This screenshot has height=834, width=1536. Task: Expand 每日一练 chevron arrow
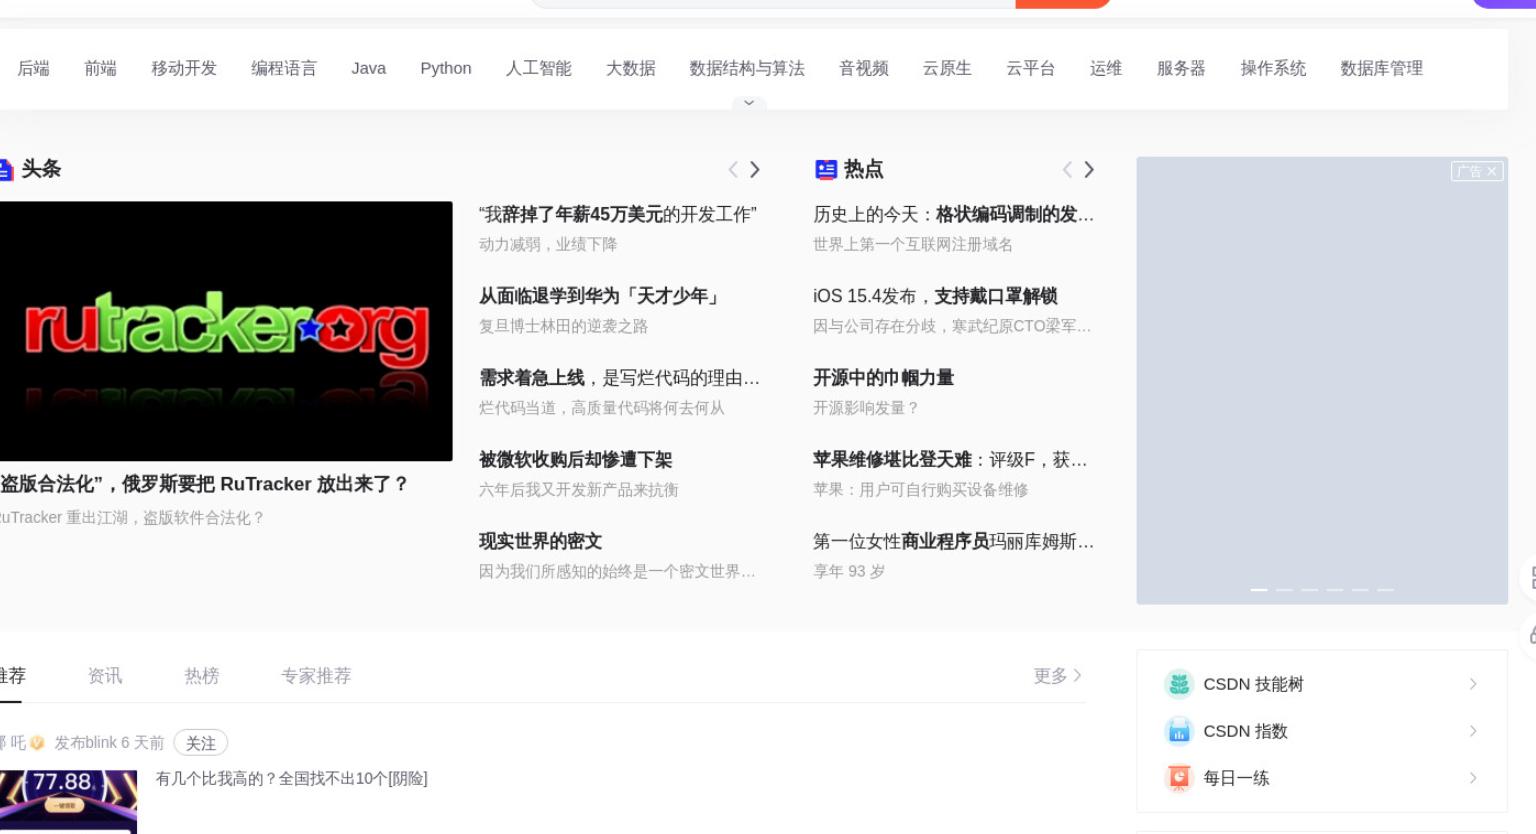coord(1473,778)
